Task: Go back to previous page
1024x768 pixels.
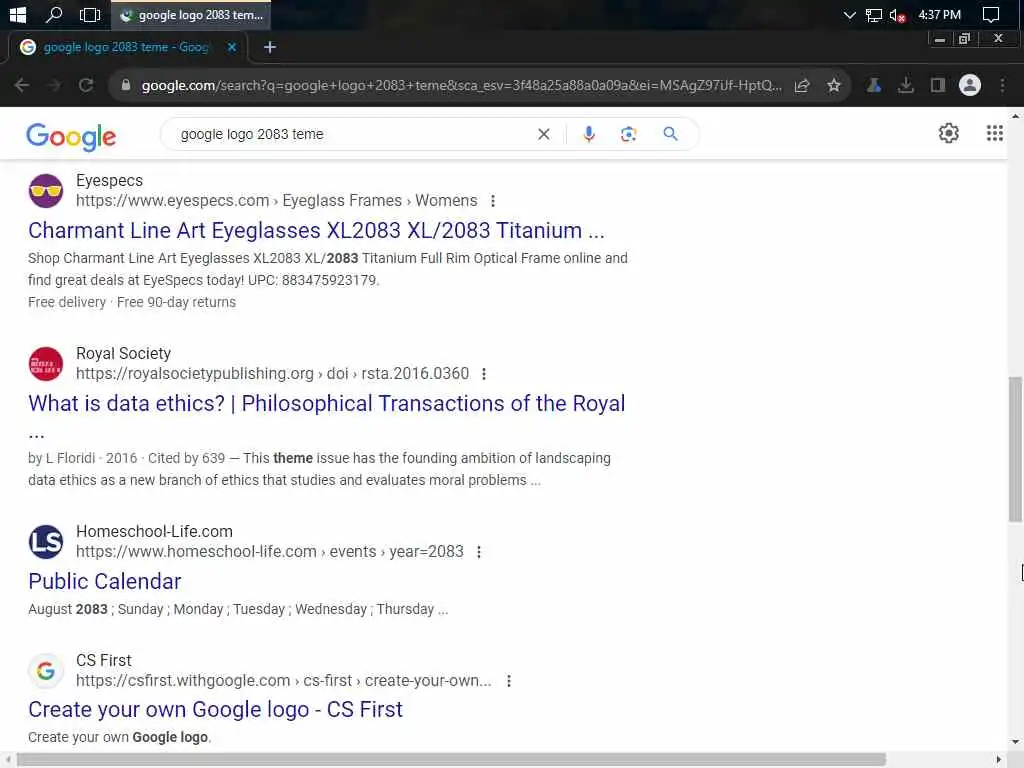Action: pos(22,85)
